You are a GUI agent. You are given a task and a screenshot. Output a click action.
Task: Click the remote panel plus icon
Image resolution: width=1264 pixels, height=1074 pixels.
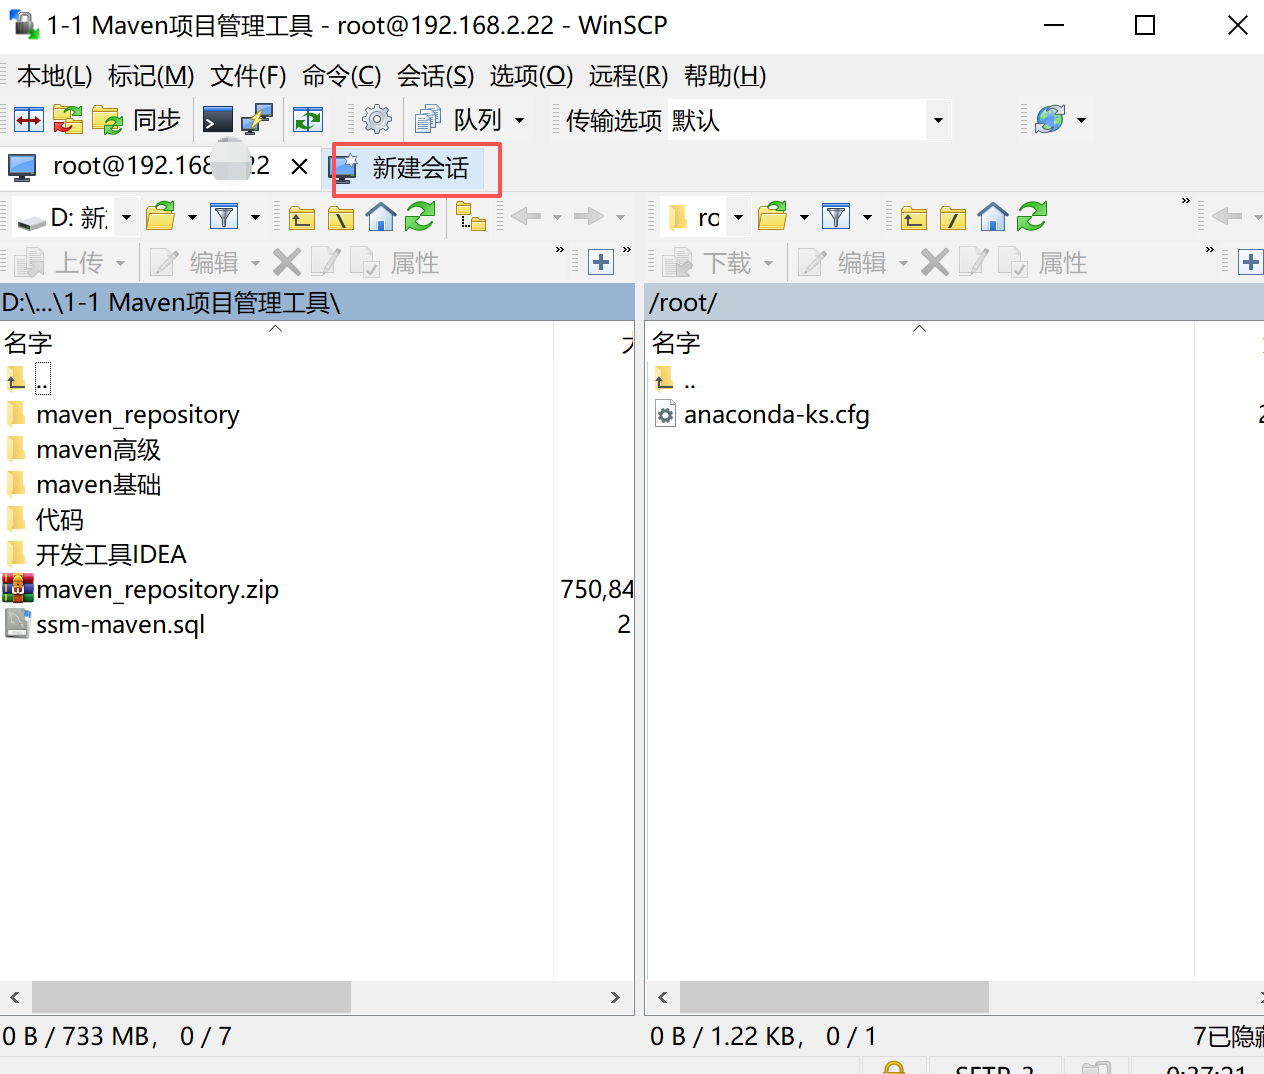(1251, 263)
